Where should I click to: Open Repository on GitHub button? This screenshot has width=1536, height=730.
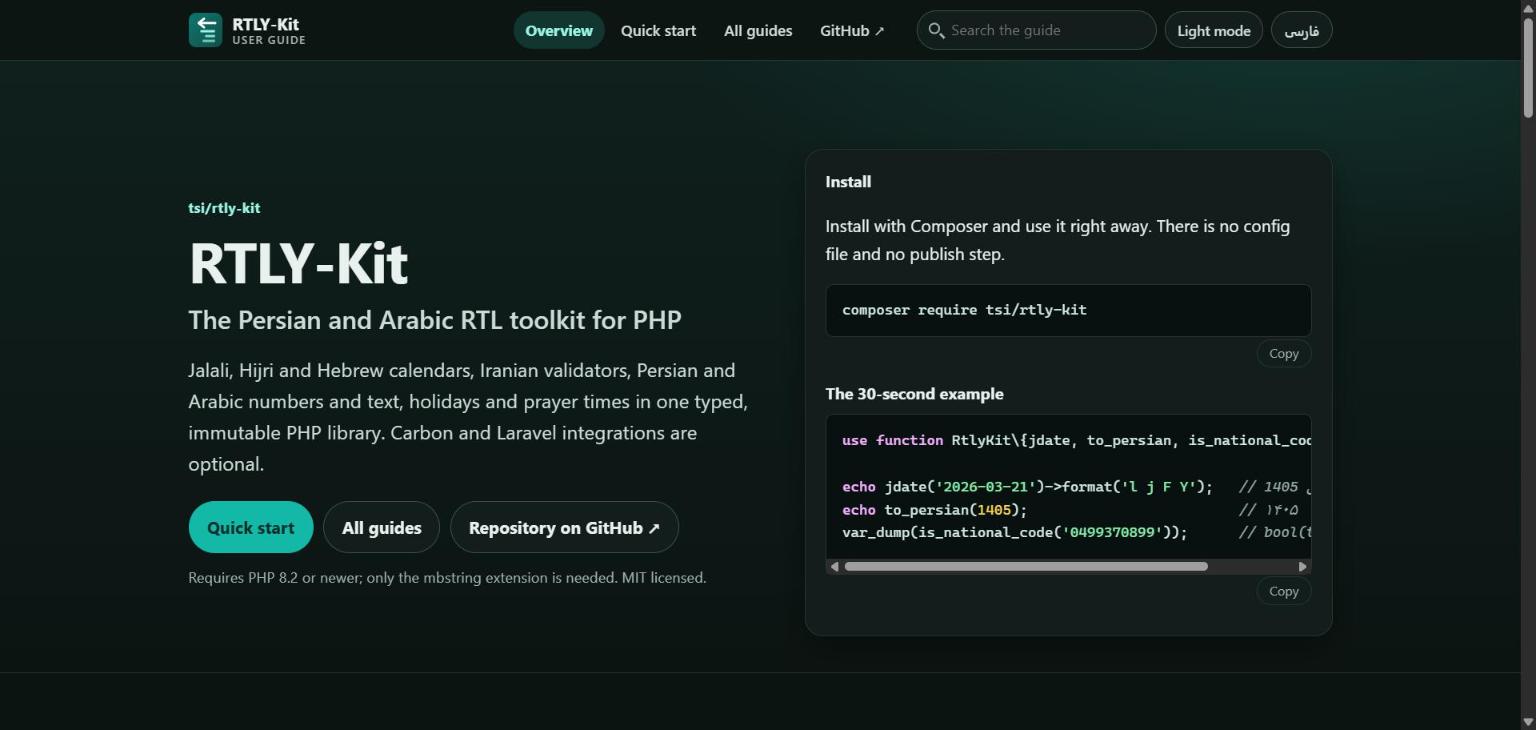pyautogui.click(x=564, y=527)
